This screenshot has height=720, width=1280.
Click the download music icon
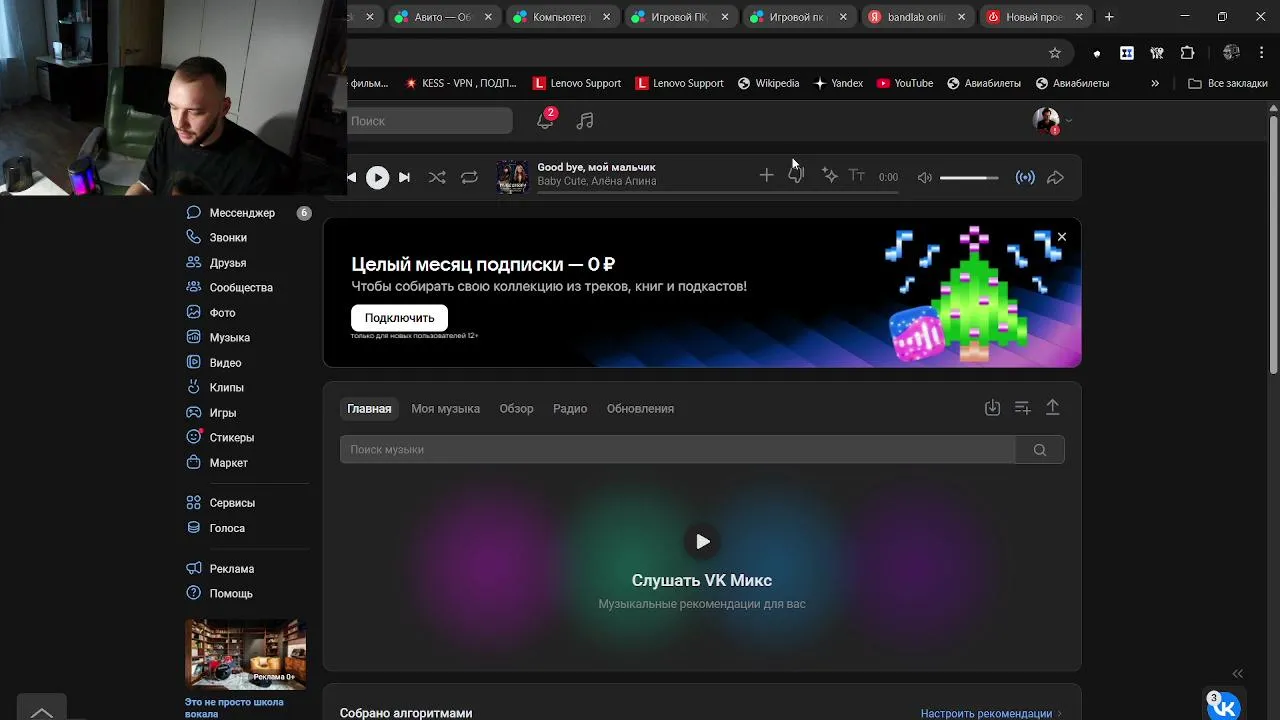pos(992,408)
